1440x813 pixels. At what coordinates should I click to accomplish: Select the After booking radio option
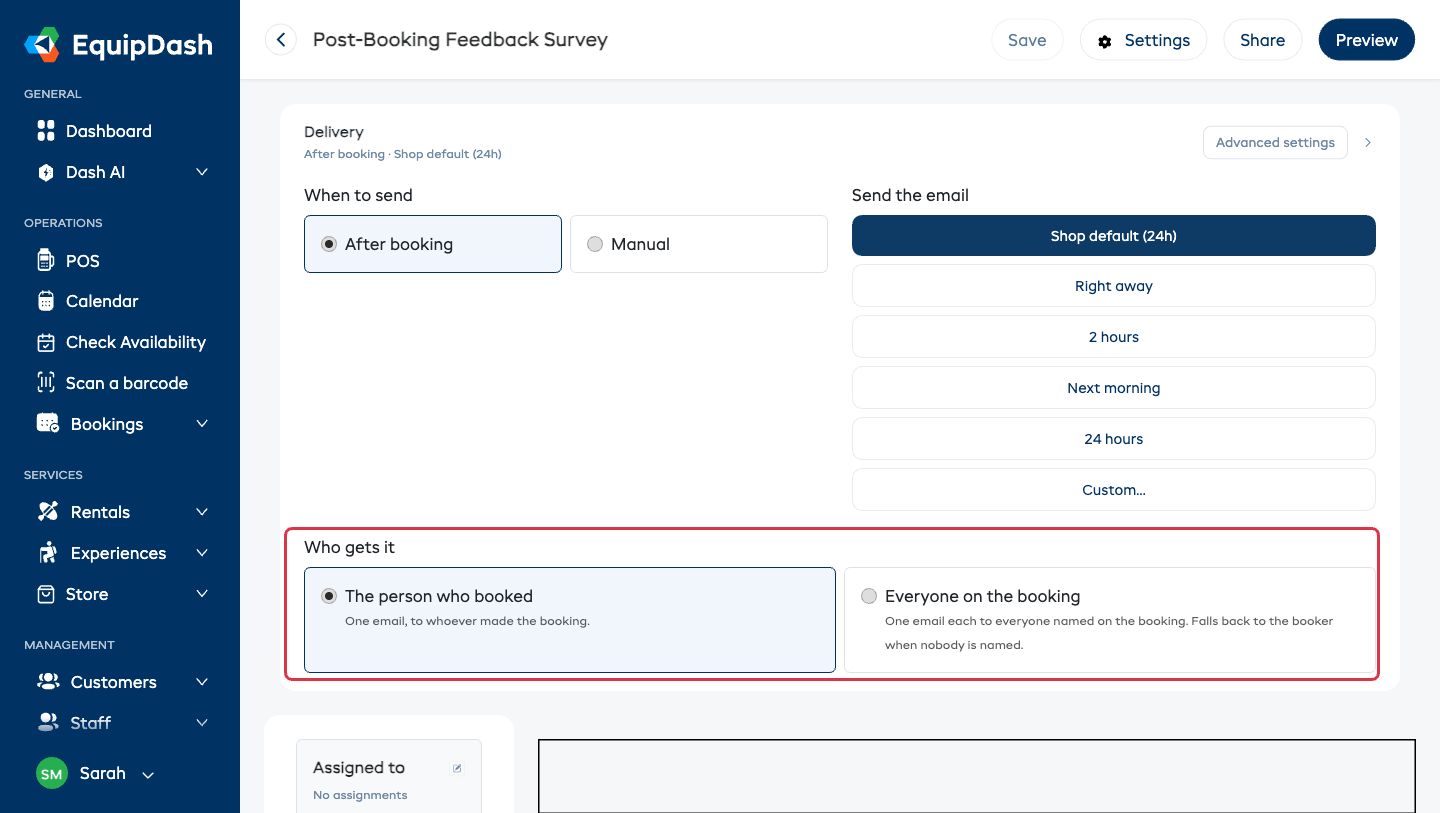point(433,244)
